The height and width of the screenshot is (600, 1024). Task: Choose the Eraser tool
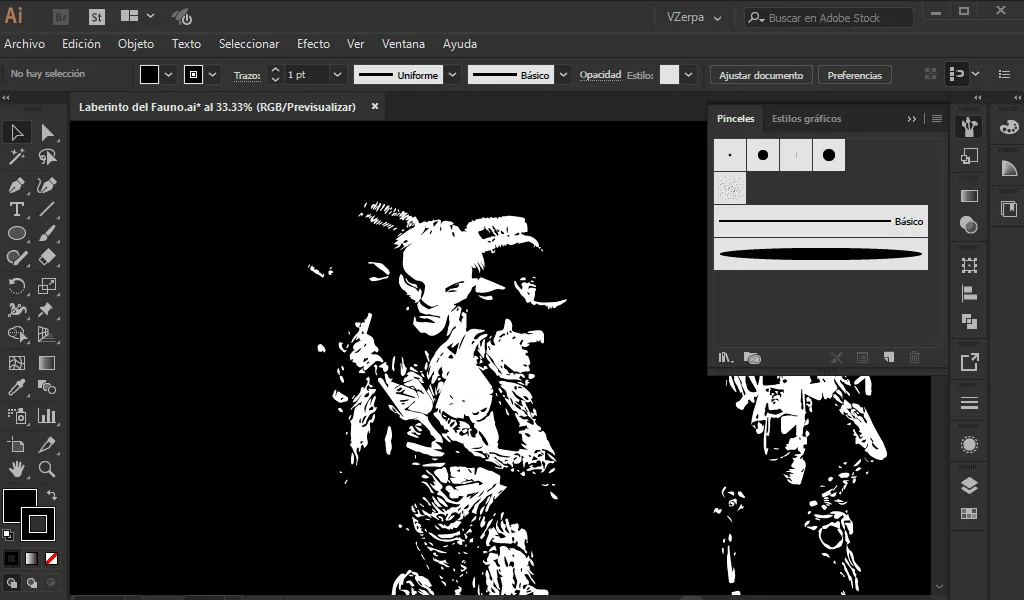point(47,258)
